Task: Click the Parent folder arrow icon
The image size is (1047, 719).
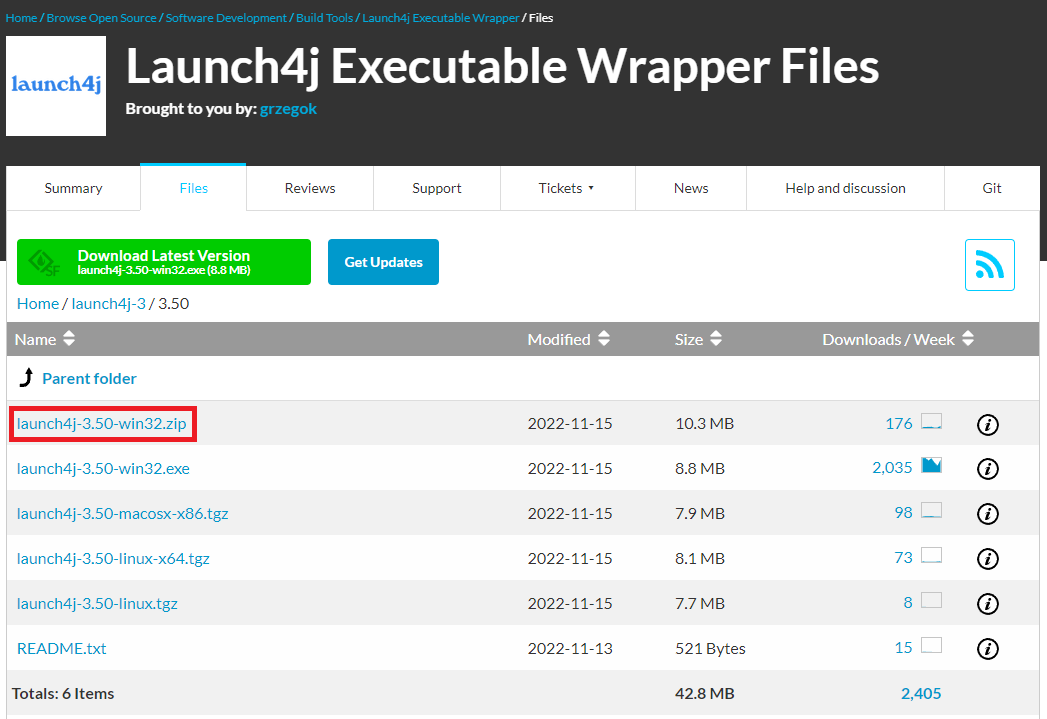Action: [25, 378]
